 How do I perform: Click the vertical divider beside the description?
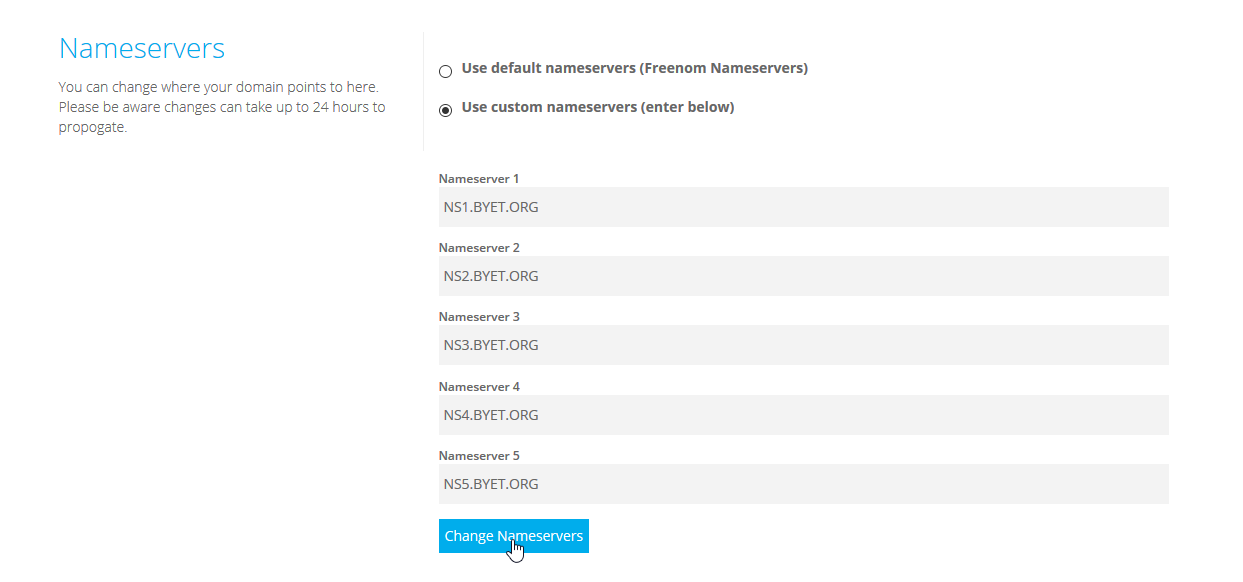click(x=424, y=92)
